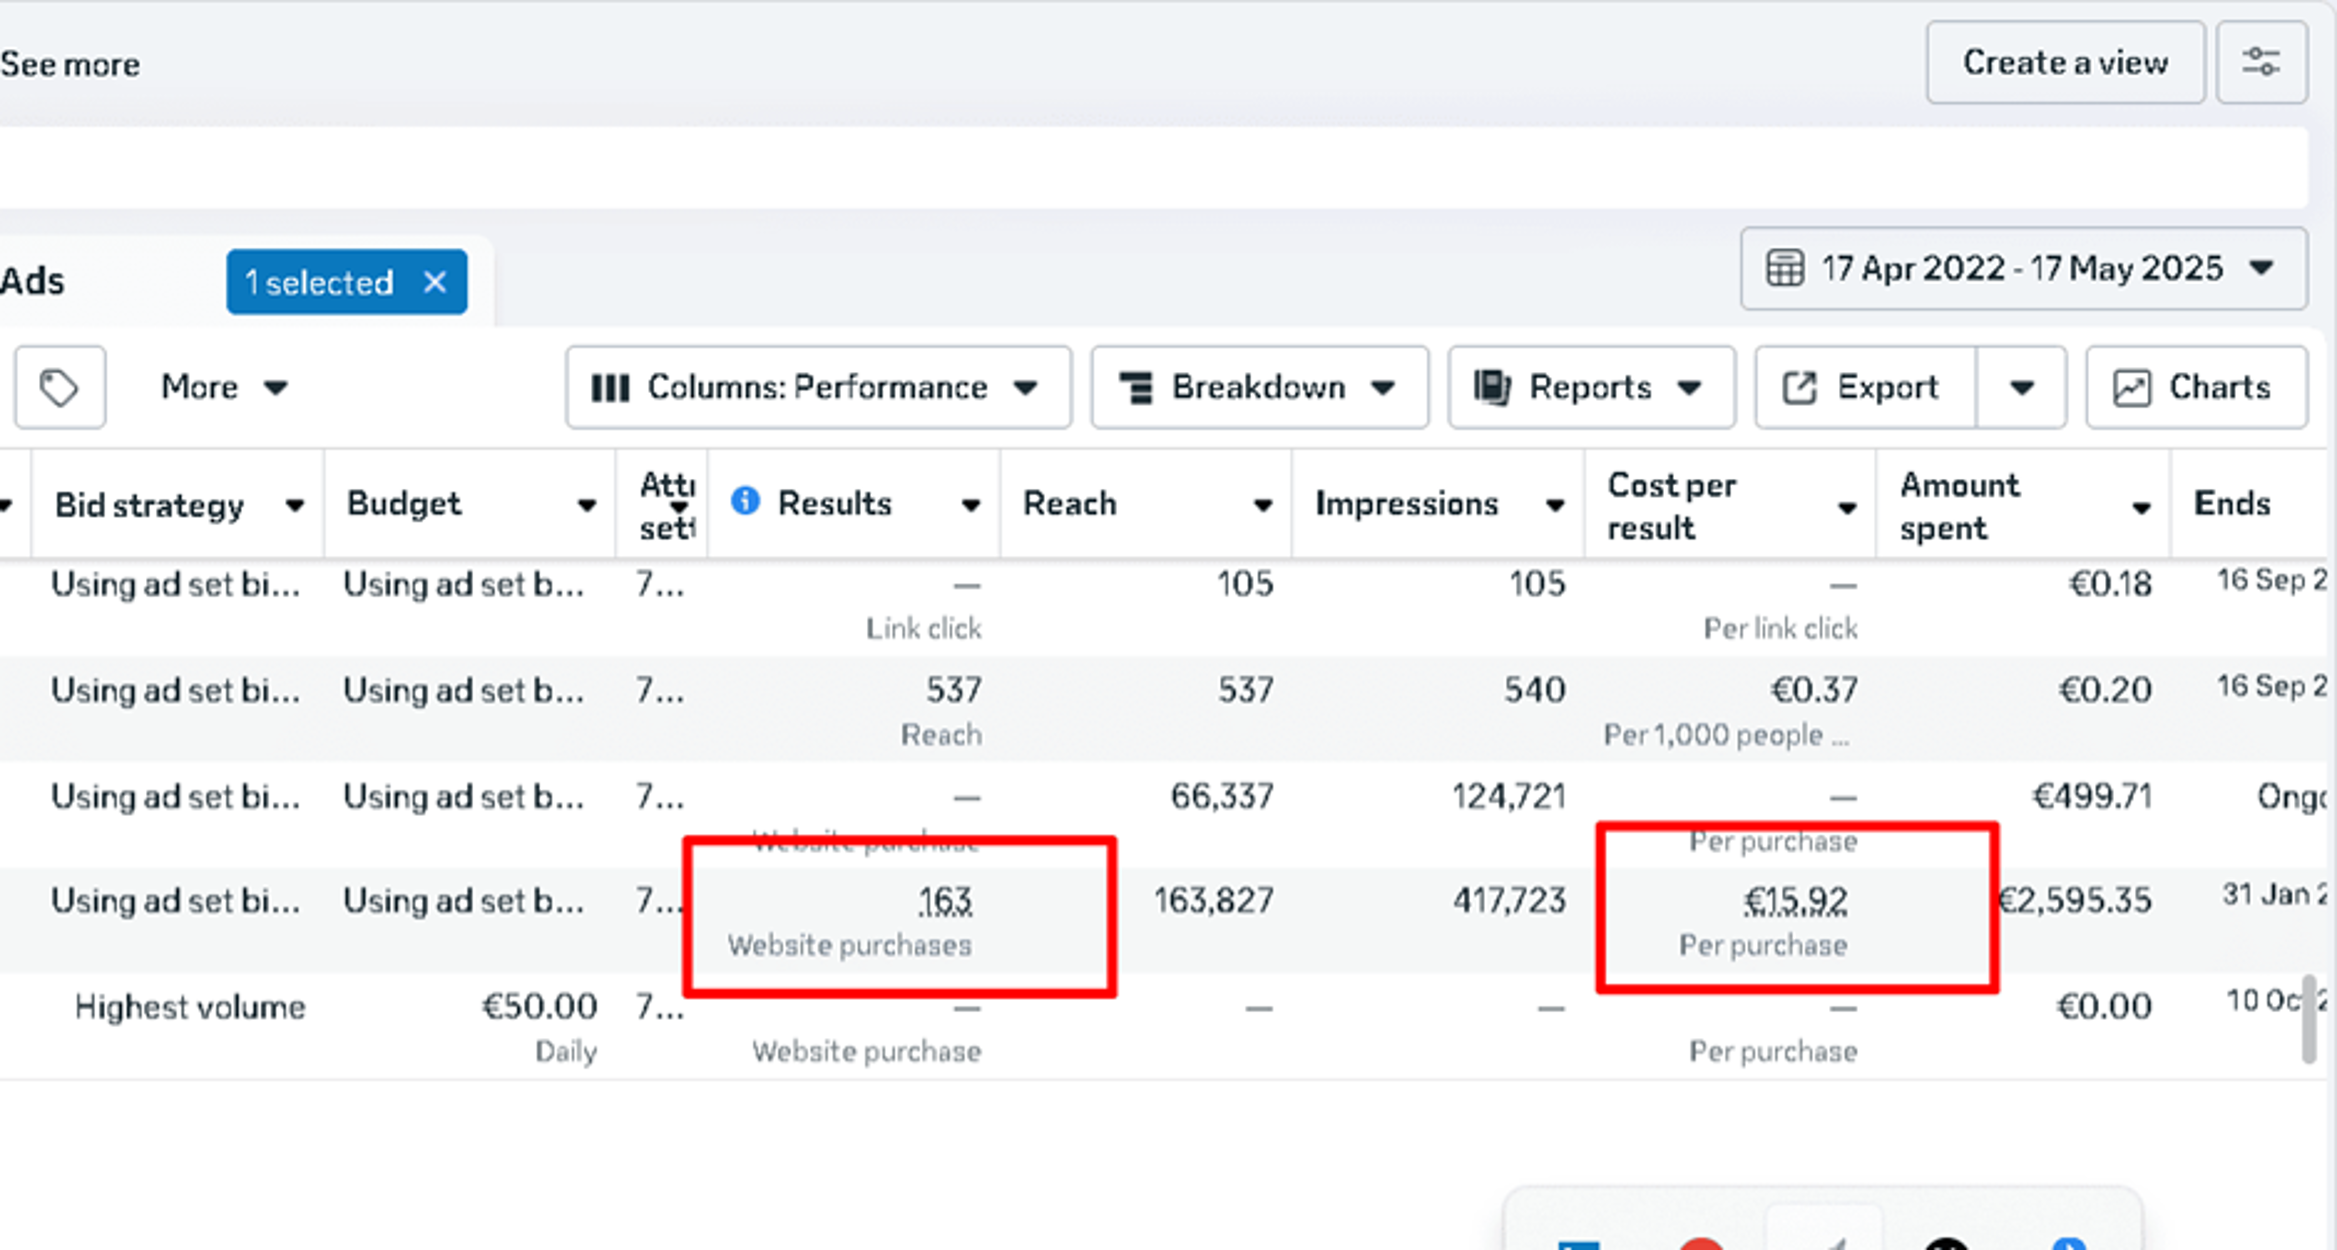
Task: Click the Create a view button
Action: pyautogui.click(x=2065, y=62)
